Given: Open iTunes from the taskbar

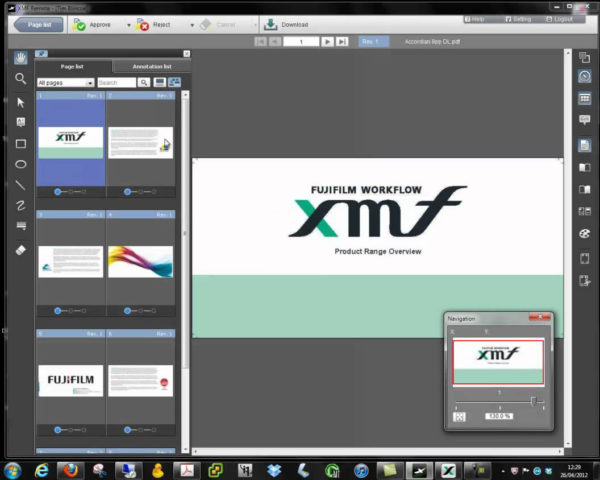Looking at the screenshot, I should pos(361,470).
